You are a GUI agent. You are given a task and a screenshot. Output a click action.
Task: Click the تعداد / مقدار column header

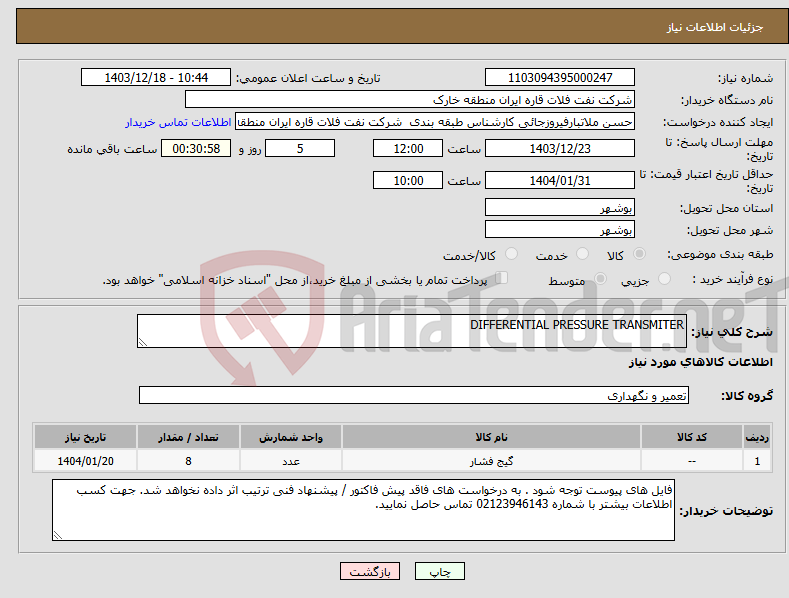click(x=188, y=437)
